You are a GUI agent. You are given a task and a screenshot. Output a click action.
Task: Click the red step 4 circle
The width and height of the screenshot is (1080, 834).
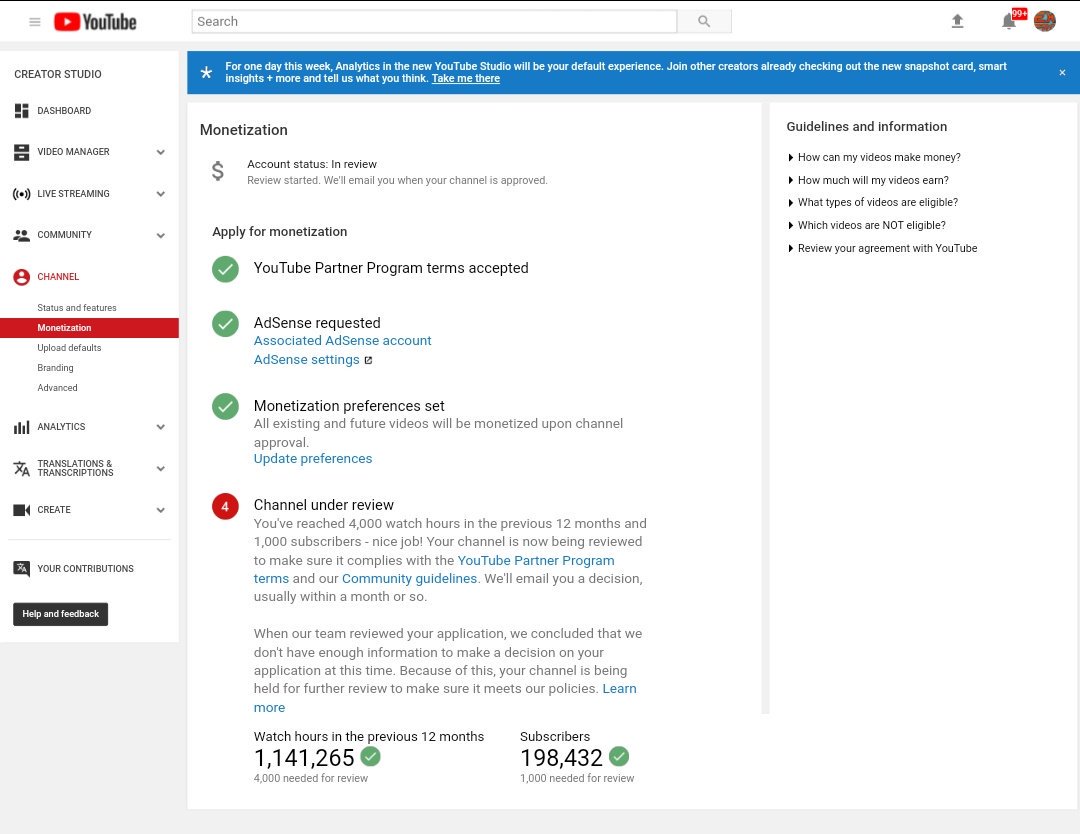pos(225,506)
